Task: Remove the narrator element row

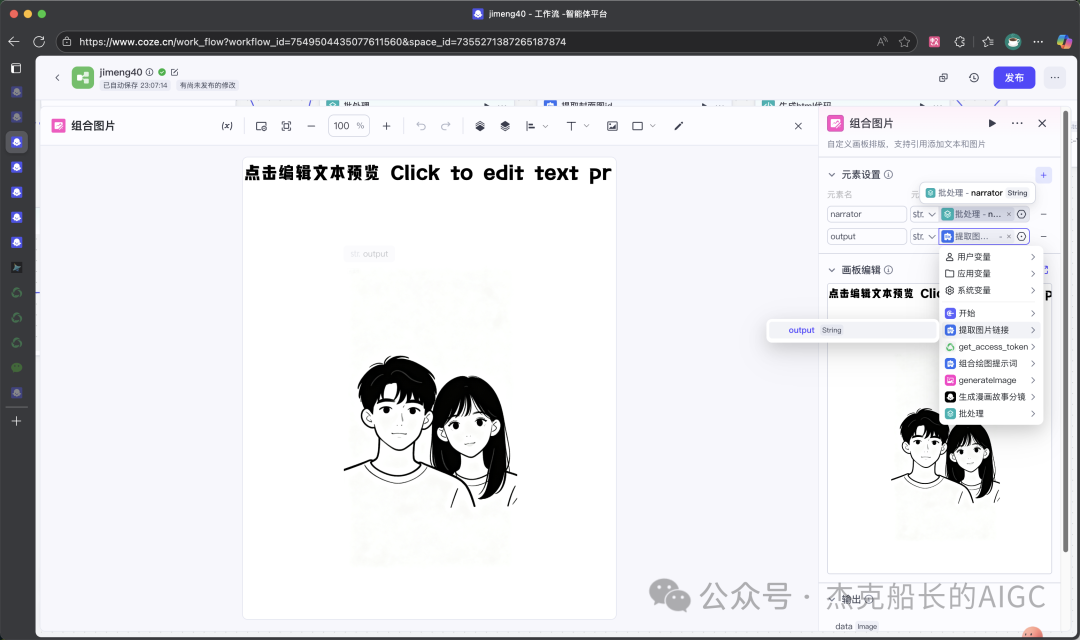Action: tap(1043, 214)
